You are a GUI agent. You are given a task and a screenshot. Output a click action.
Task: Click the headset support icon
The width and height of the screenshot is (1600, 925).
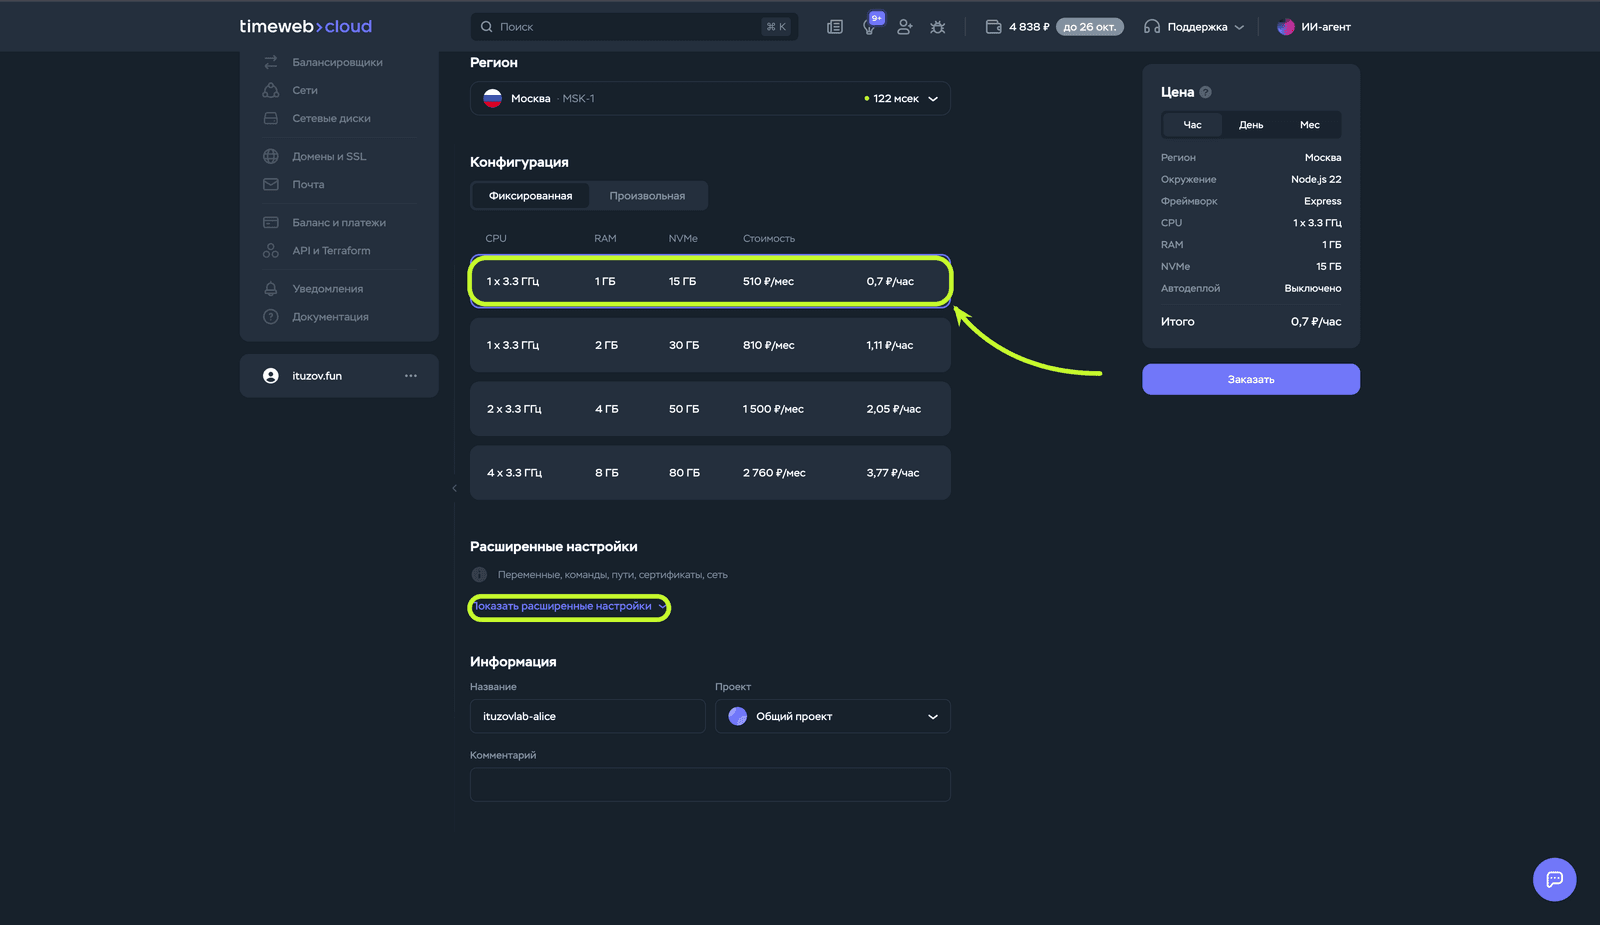tap(1152, 27)
